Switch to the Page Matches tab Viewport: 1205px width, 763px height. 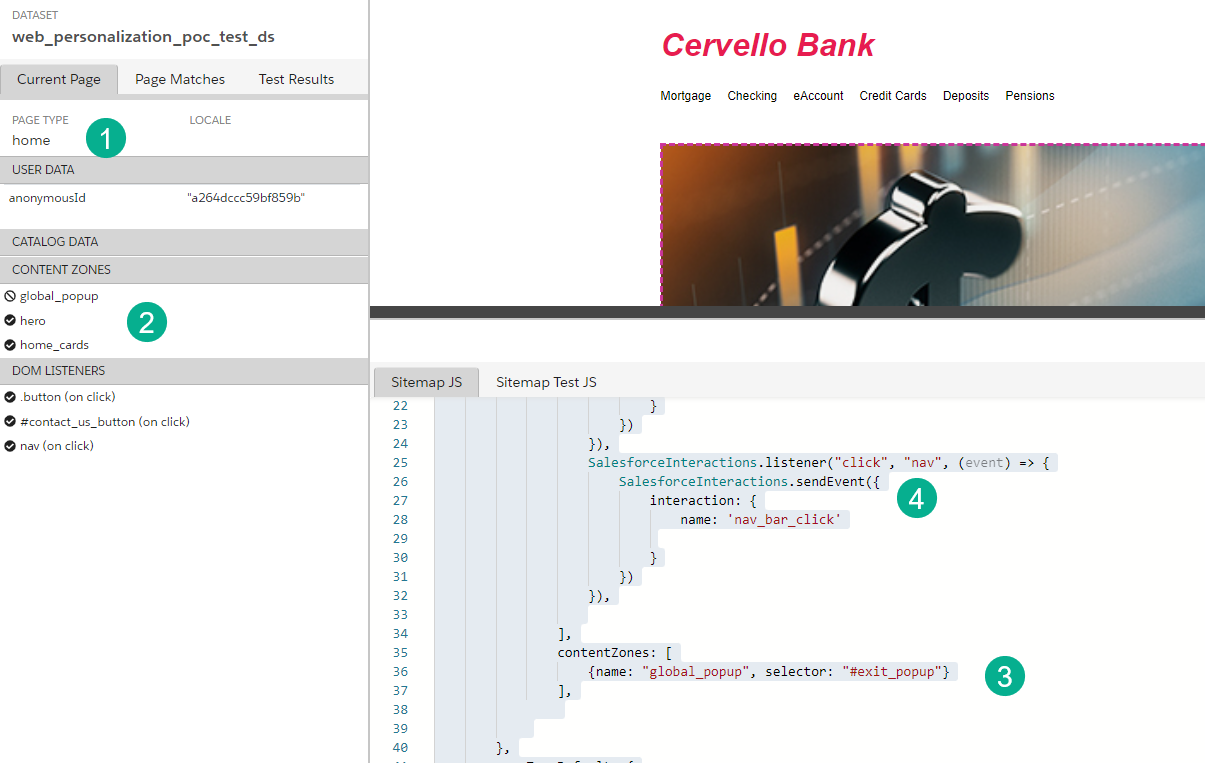pyautogui.click(x=180, y=79)
